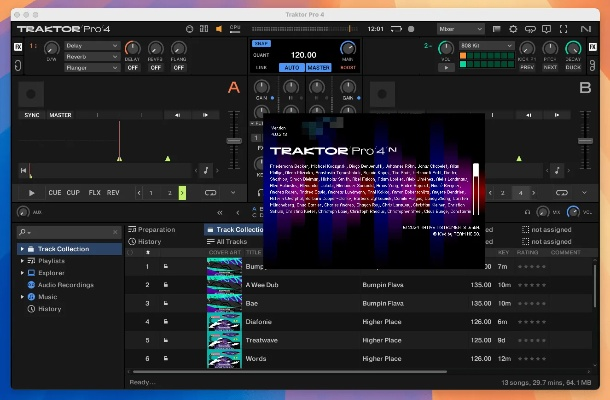Open the Mixer layout dropdown
This screenshot has width=610, height=400.
tap(461, 29)
